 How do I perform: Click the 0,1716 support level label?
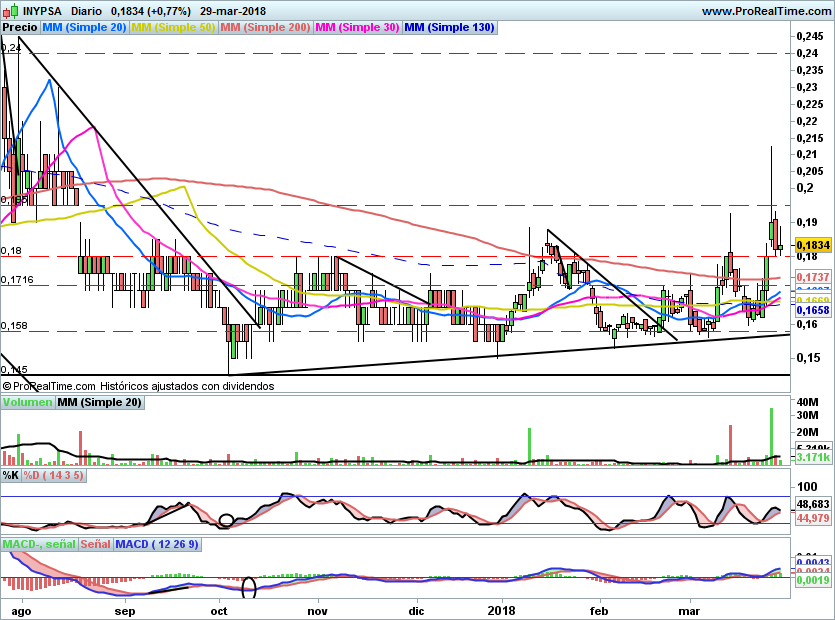pos(17,280)
